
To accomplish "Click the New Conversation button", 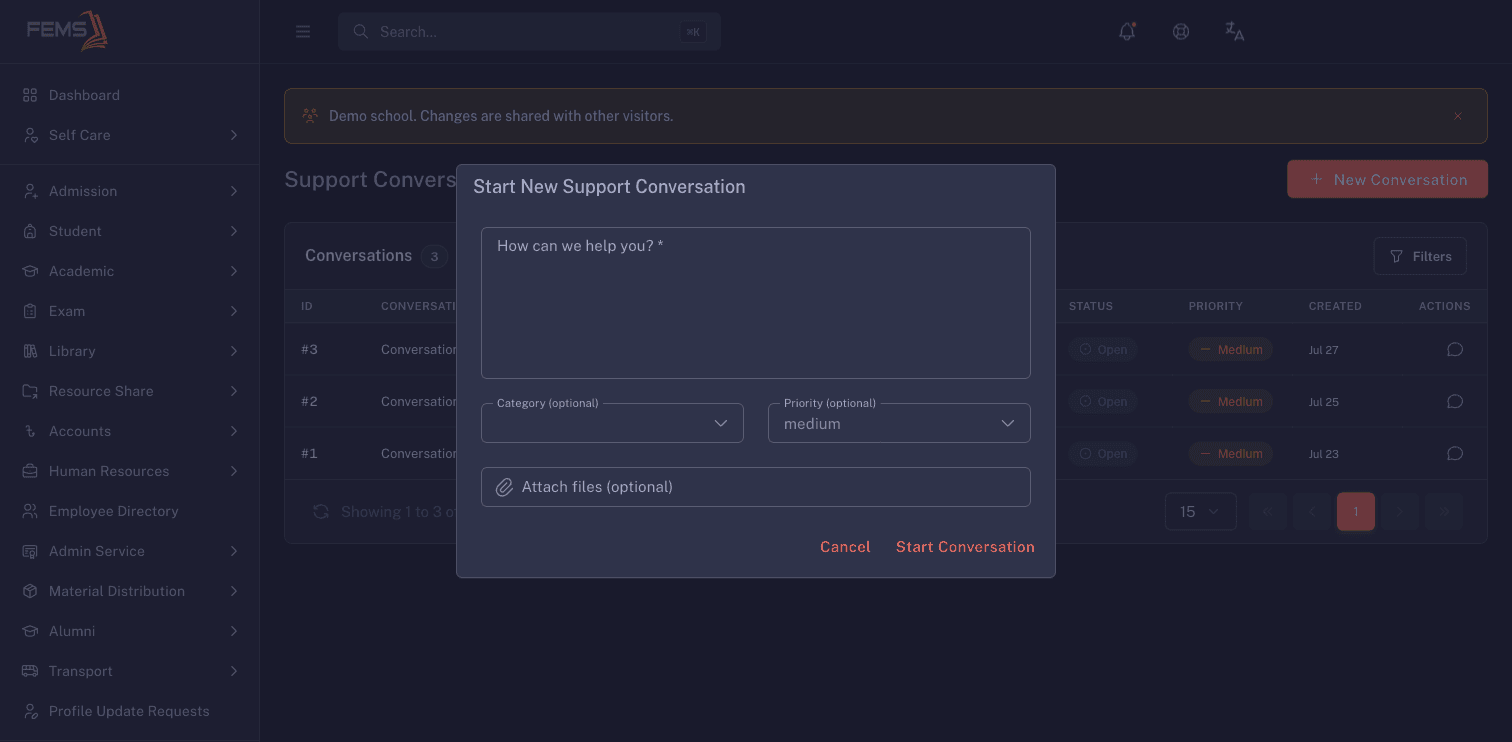I will coord(1387,179).
